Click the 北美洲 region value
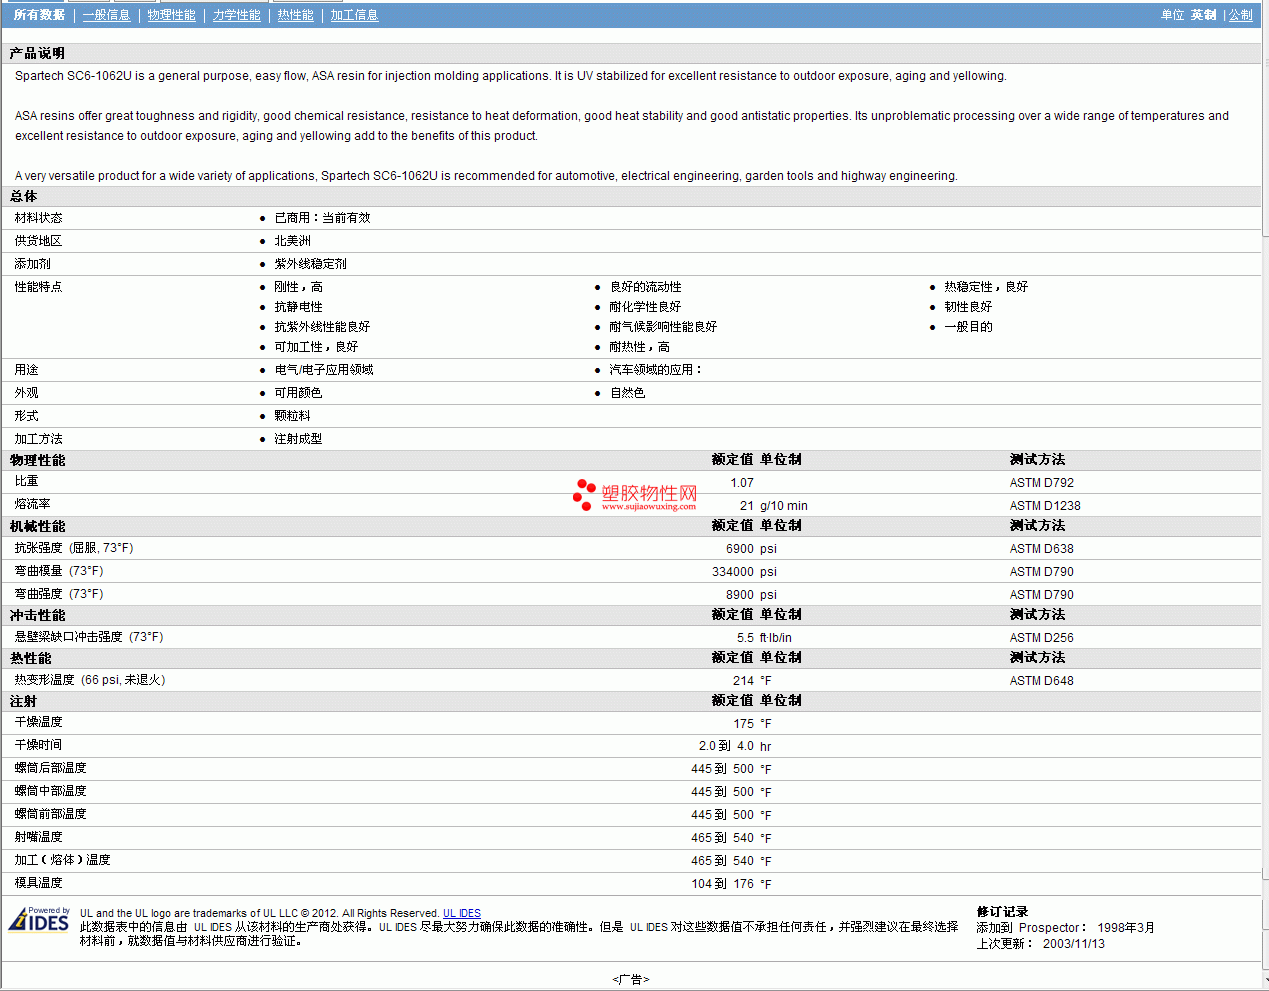Screen dimensions: 1269x991 (x=292, y=240)
